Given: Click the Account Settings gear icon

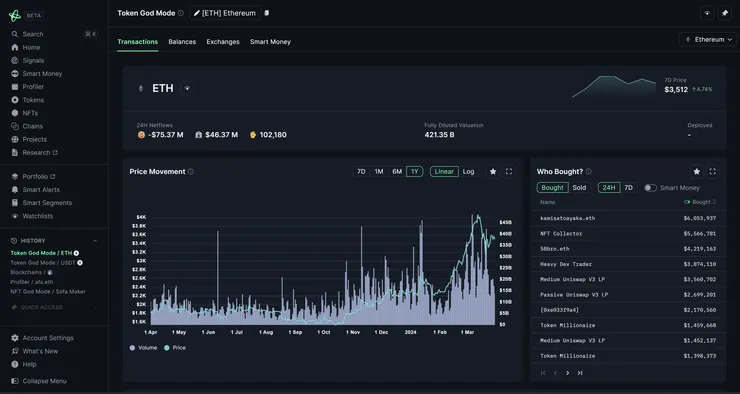Looking at the screenshot, I should click(15, 338).
